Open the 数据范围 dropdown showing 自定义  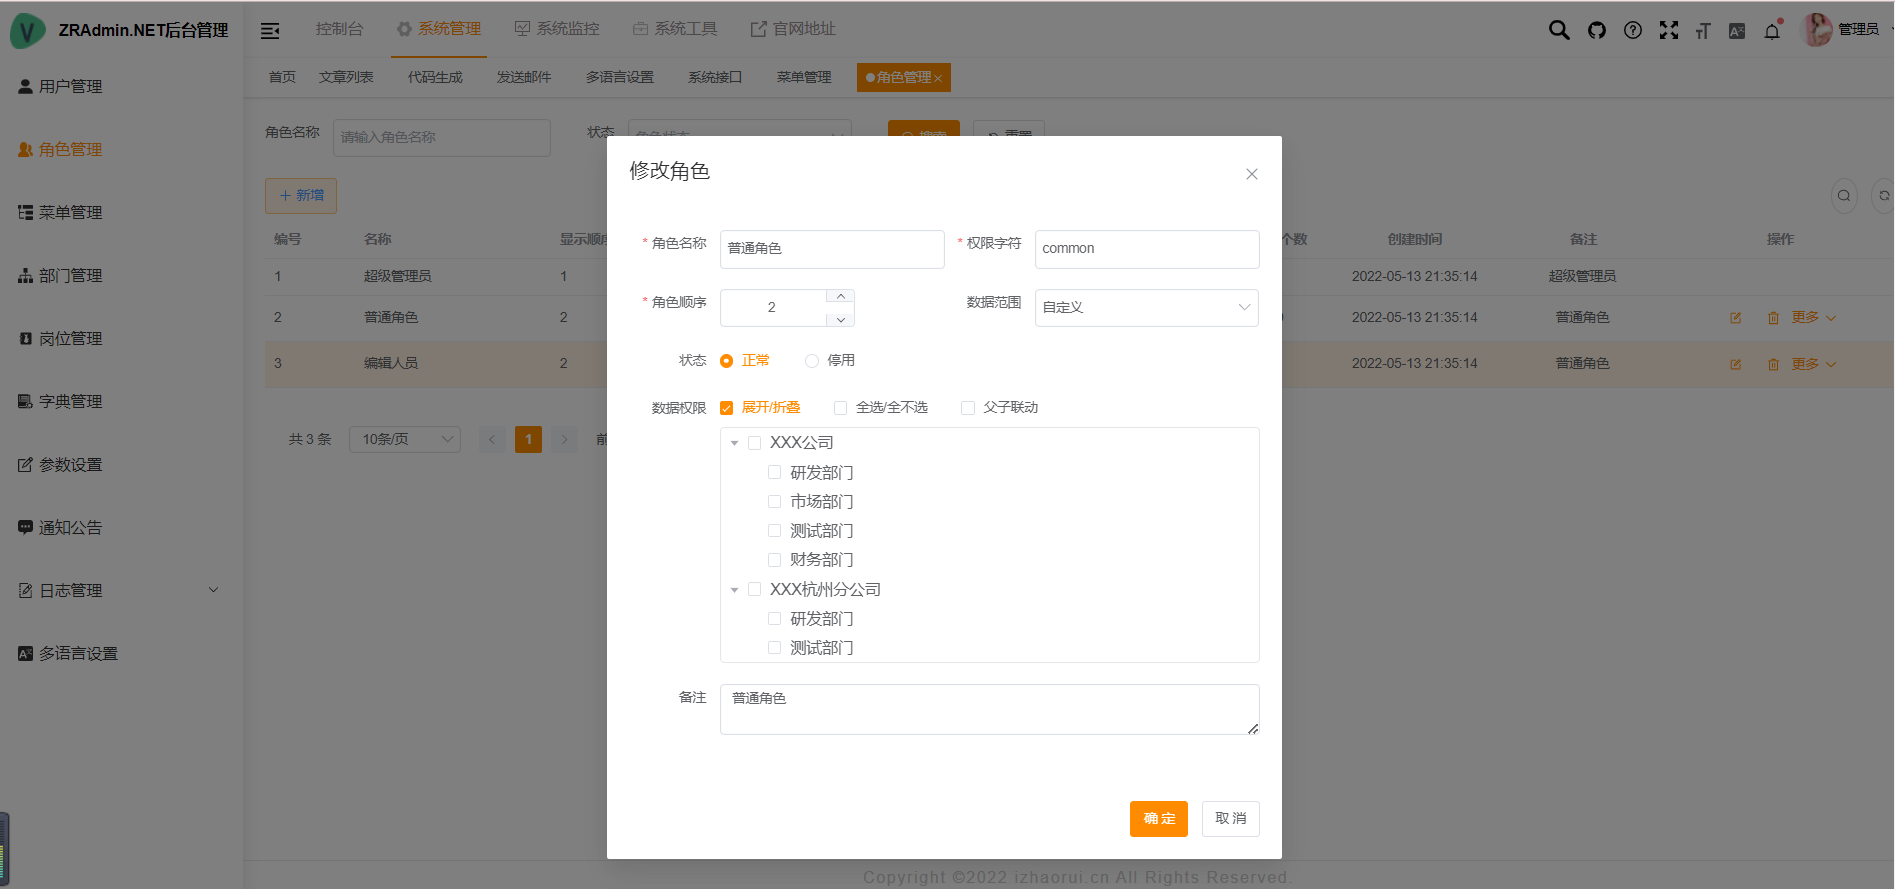pyautogui.click(x=1146, y=307)
